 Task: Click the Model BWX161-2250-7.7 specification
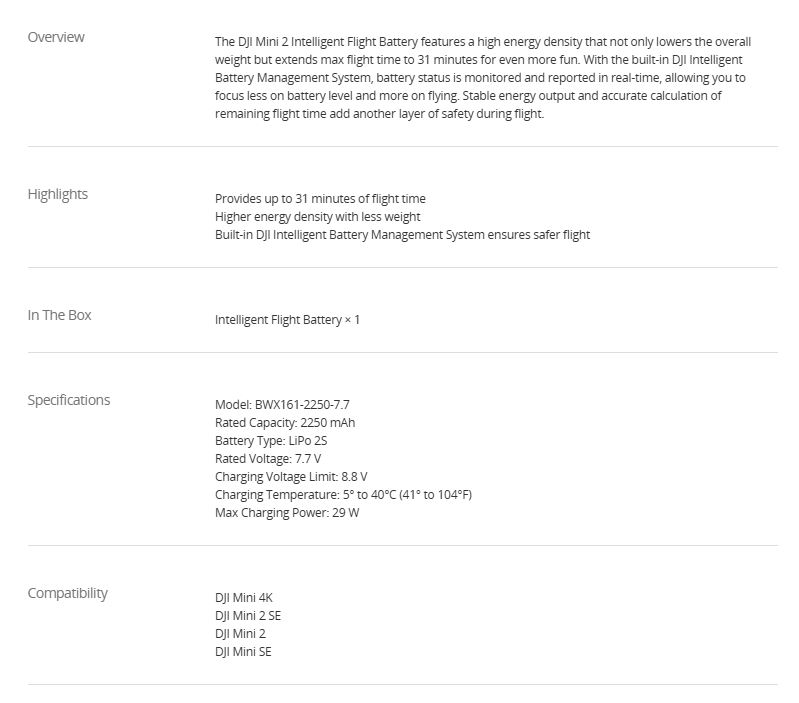point(282,405)
